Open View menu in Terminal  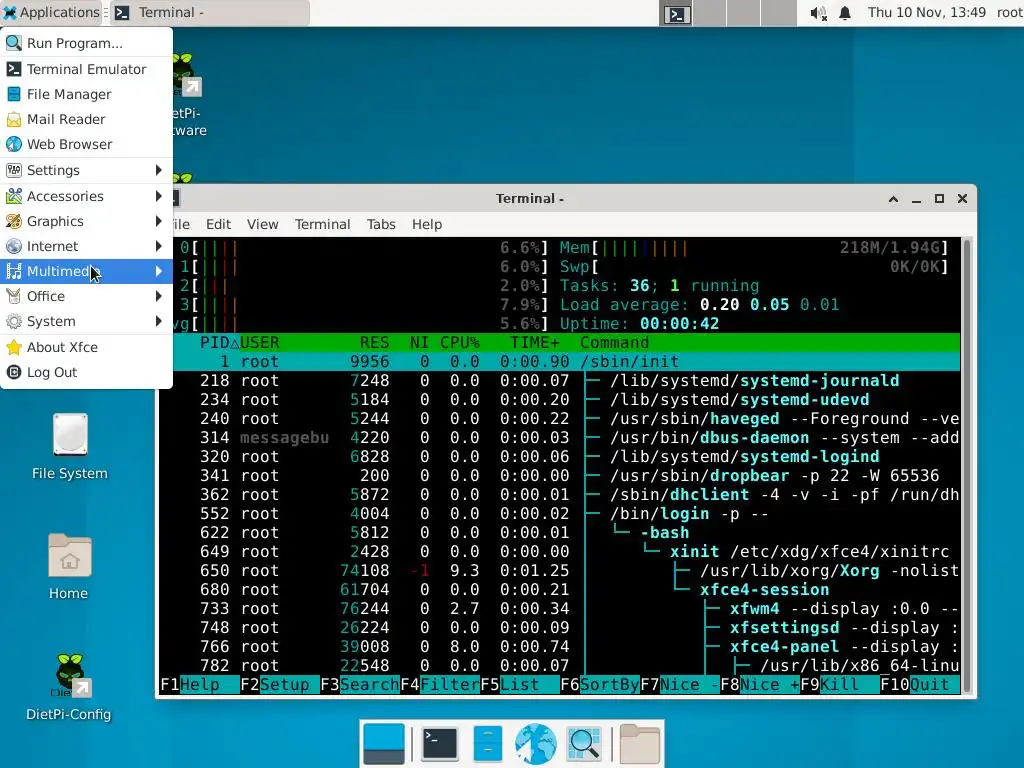pyautogui.click(x=263, y=225)
